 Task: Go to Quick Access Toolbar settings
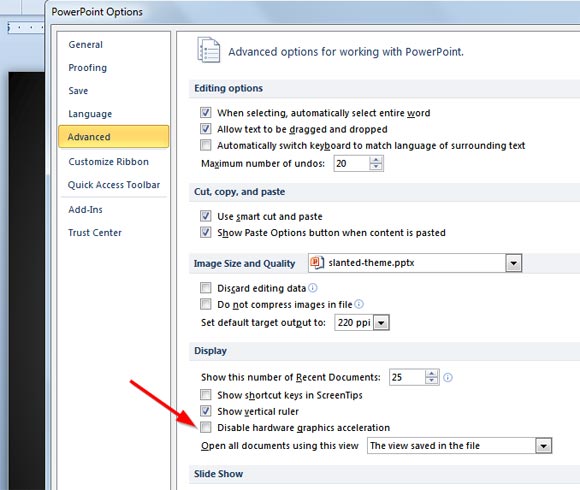(114, 185)
